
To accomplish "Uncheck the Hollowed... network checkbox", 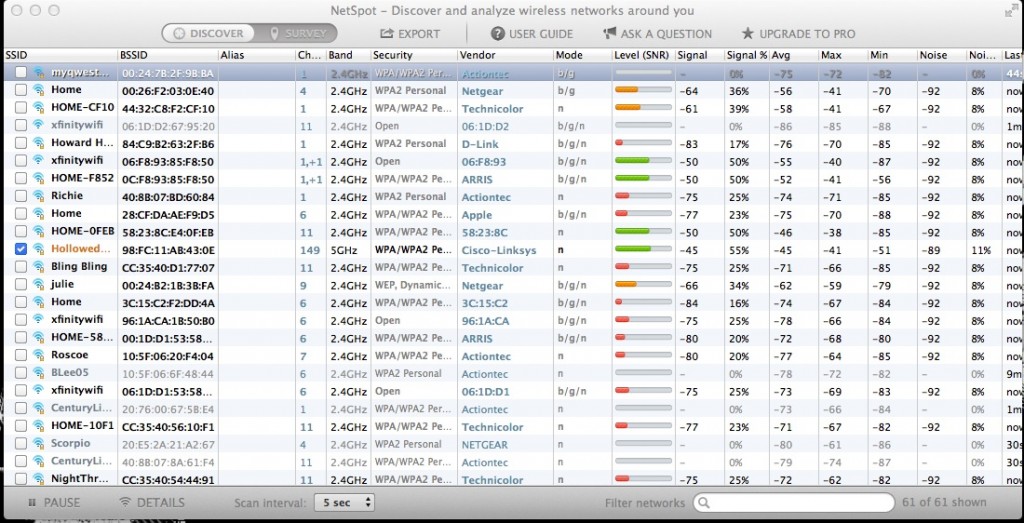I will coord(21,249).
